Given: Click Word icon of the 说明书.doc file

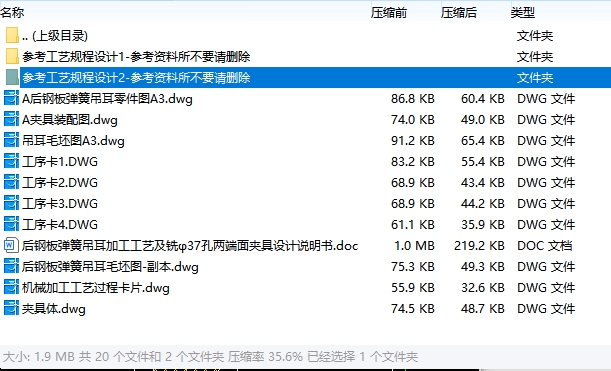Looking at the screenshot, I should click(11, 246).
